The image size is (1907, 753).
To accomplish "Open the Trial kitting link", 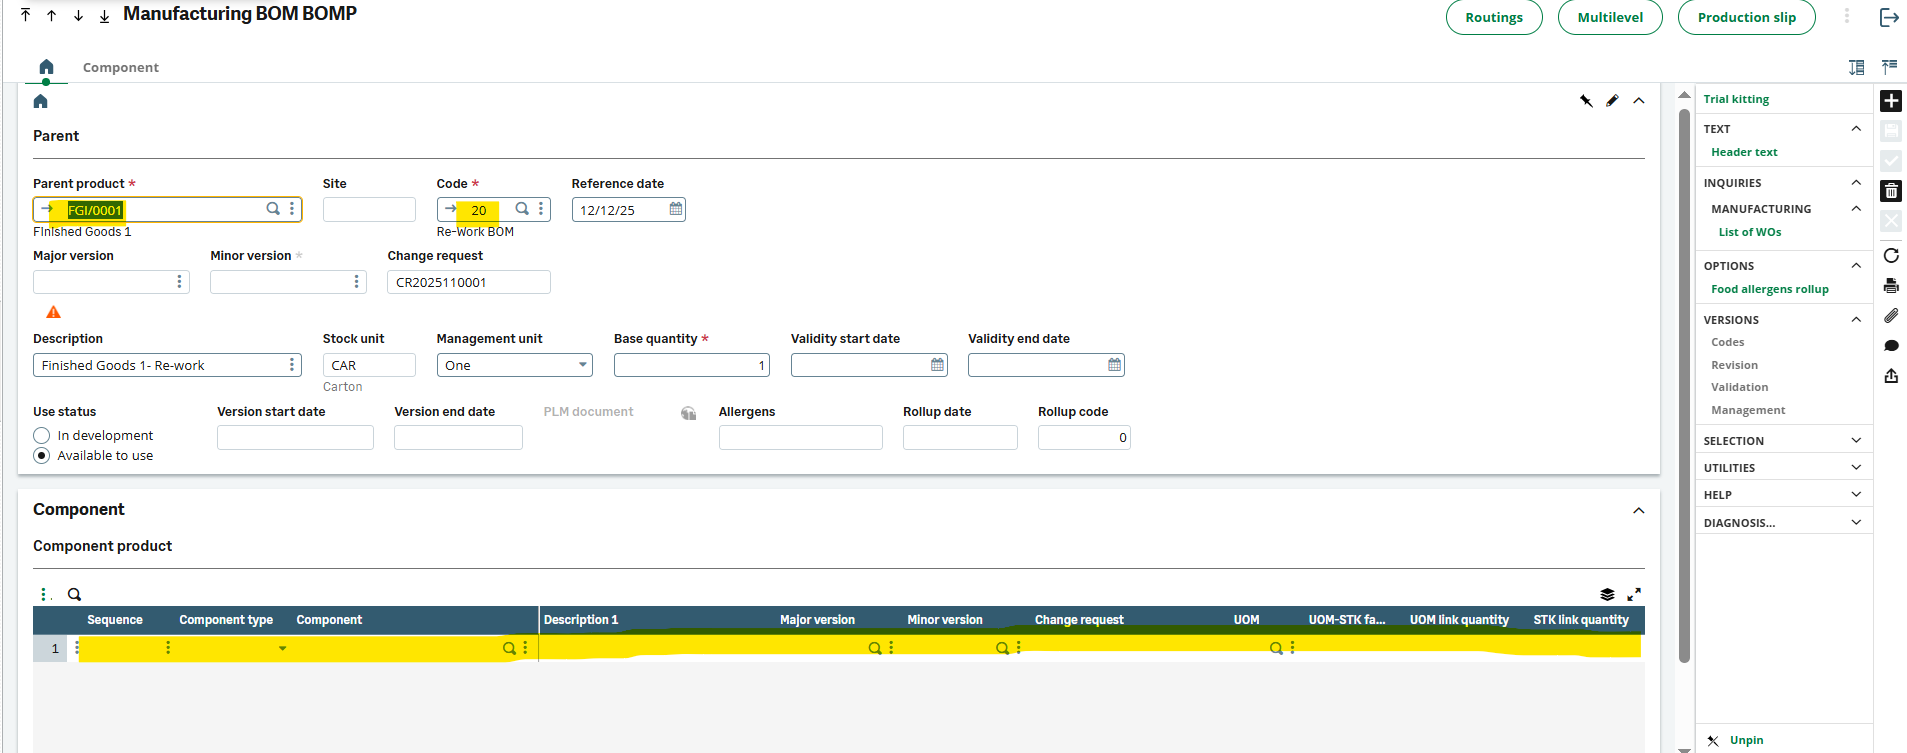I will pyautogui.click(x=1736, y=99).
